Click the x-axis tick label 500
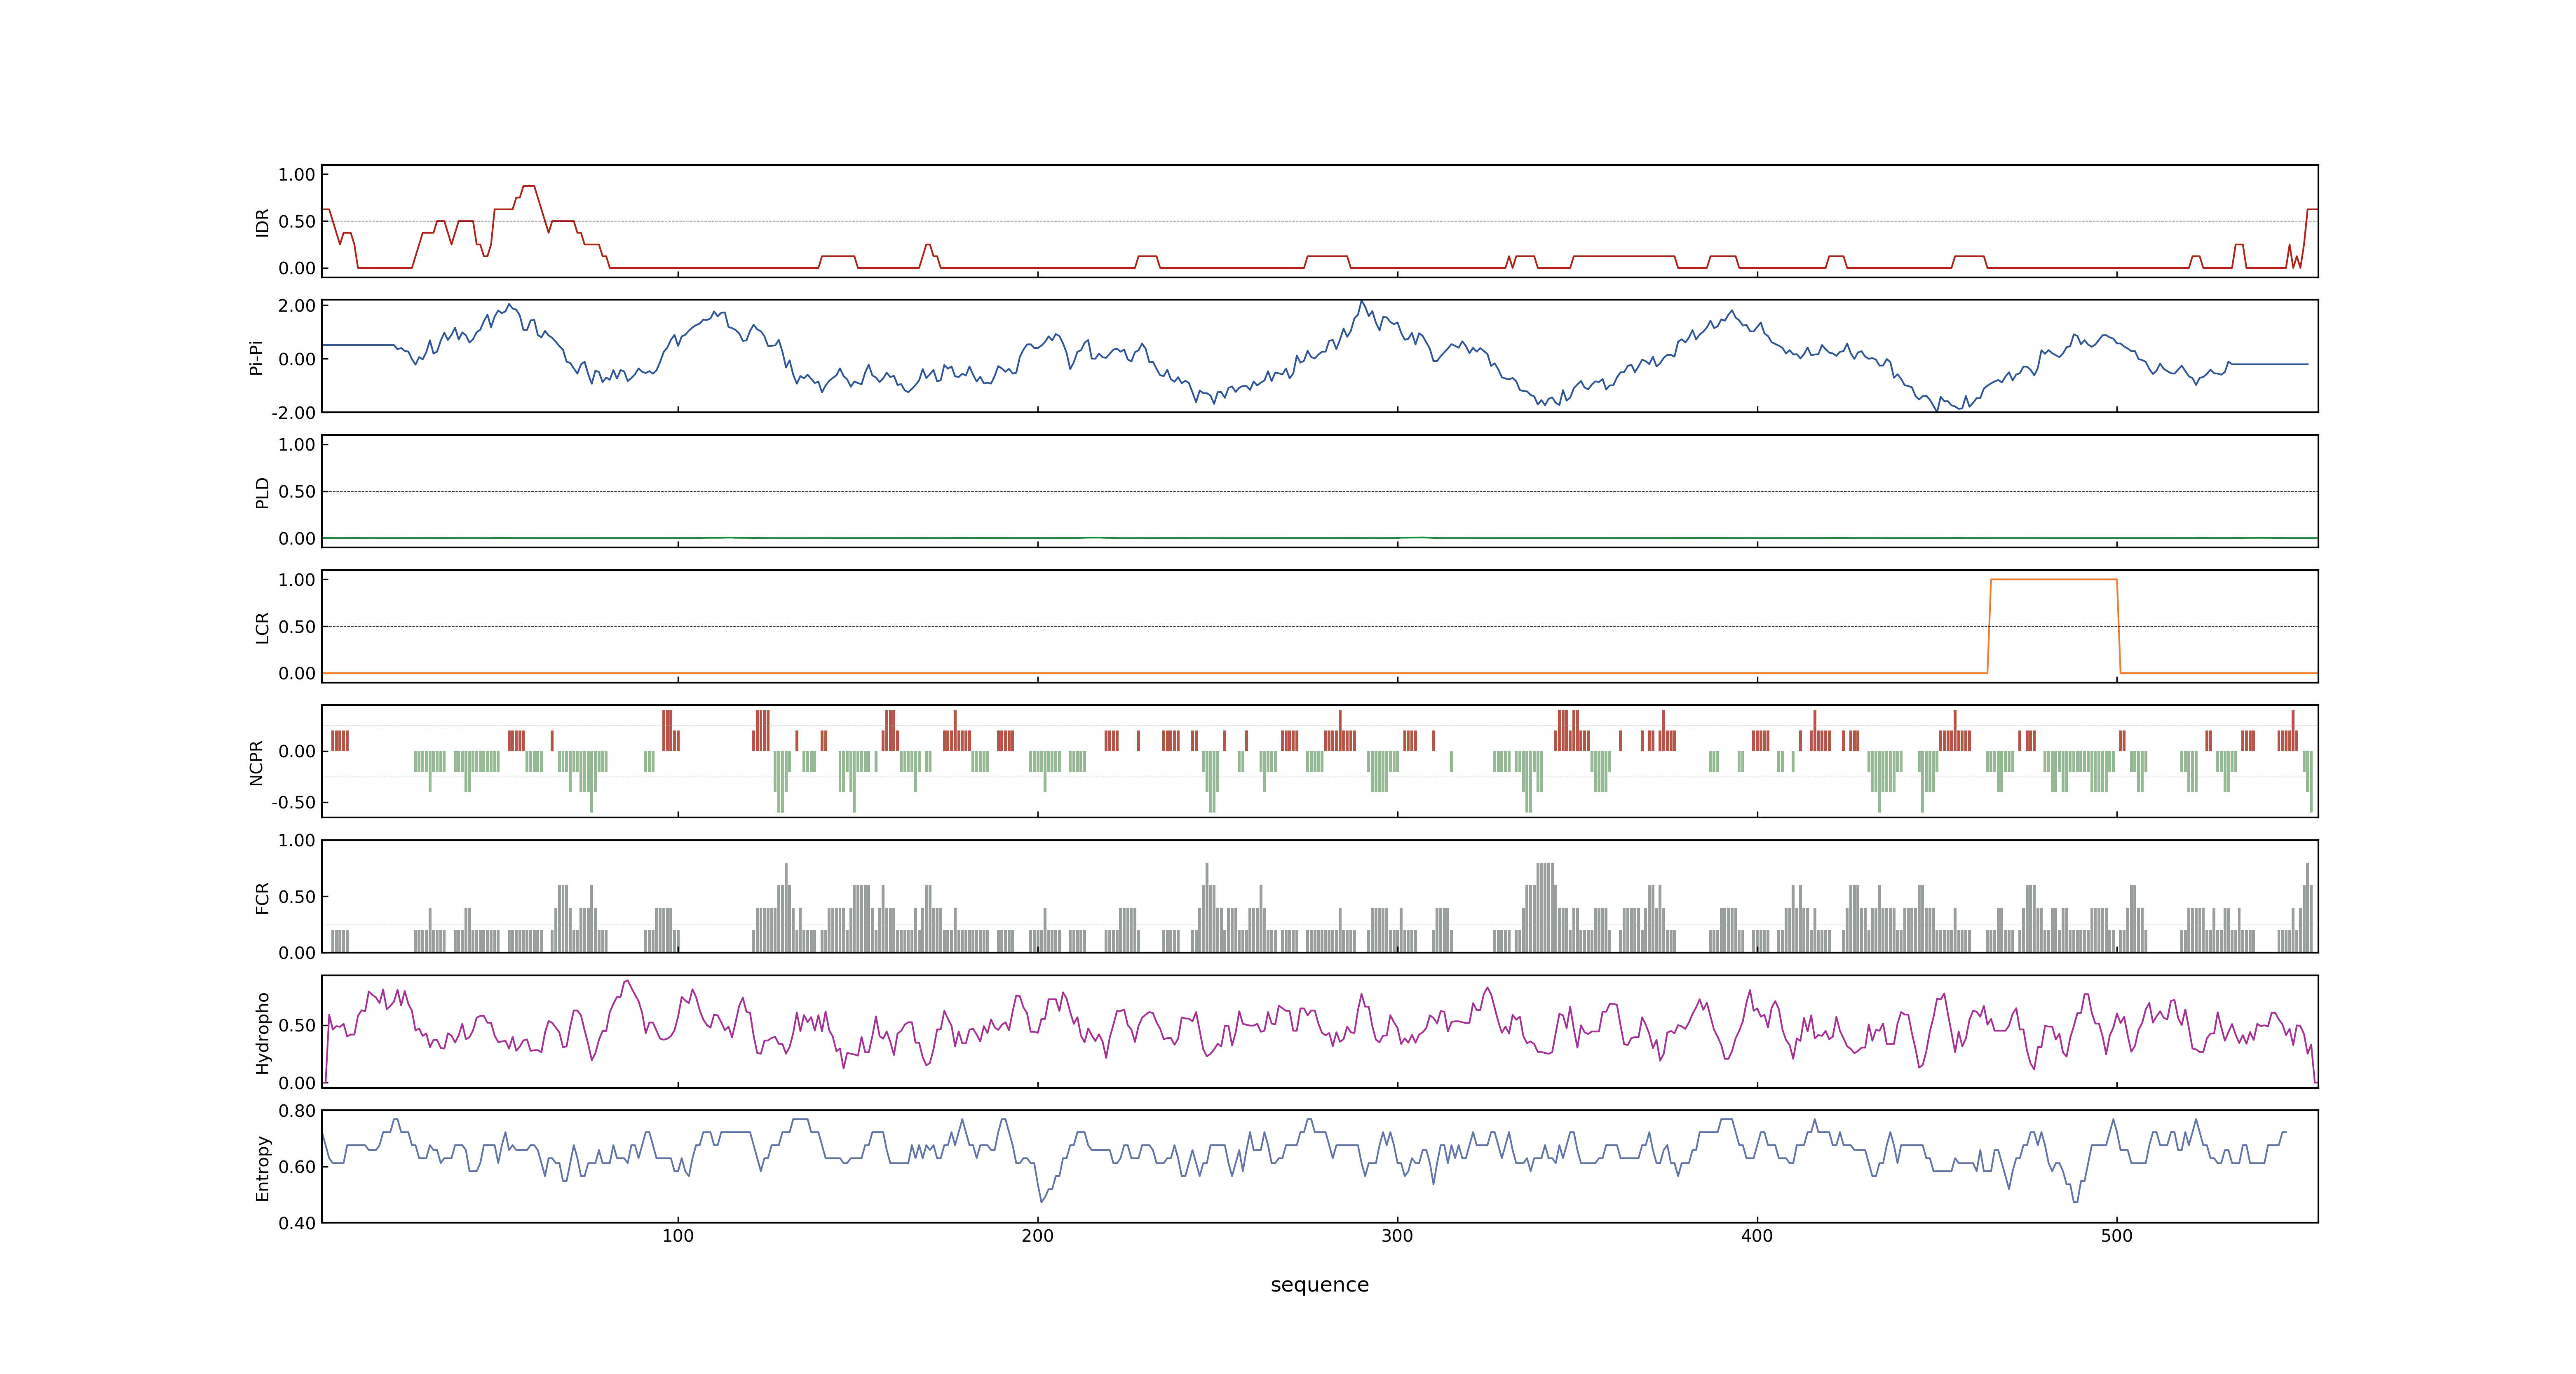2576x1374 pixels. click(2117, 1236)
